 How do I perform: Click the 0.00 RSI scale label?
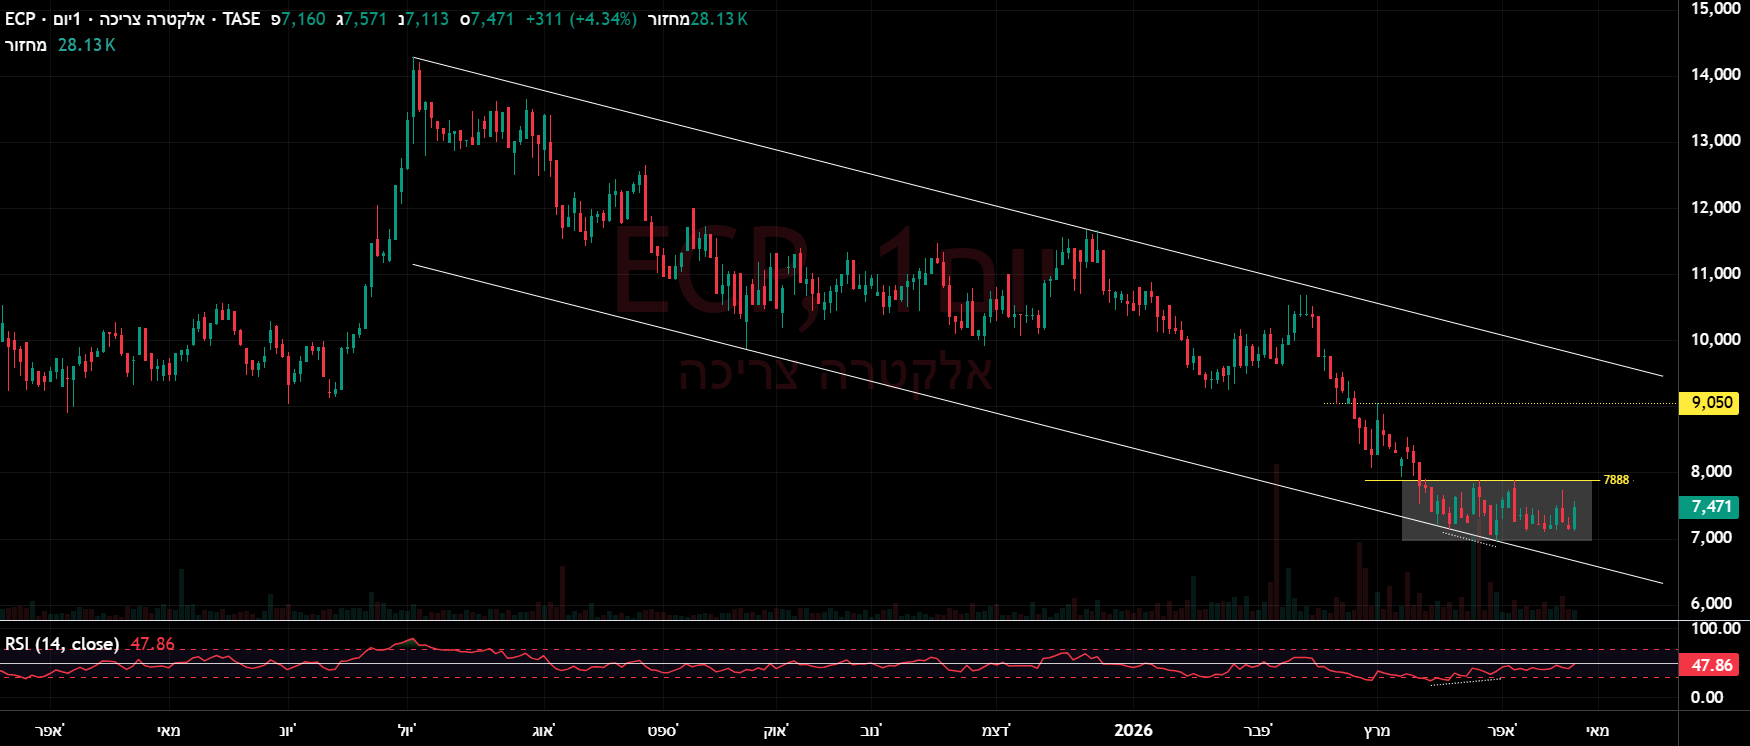coord(1707,698)
